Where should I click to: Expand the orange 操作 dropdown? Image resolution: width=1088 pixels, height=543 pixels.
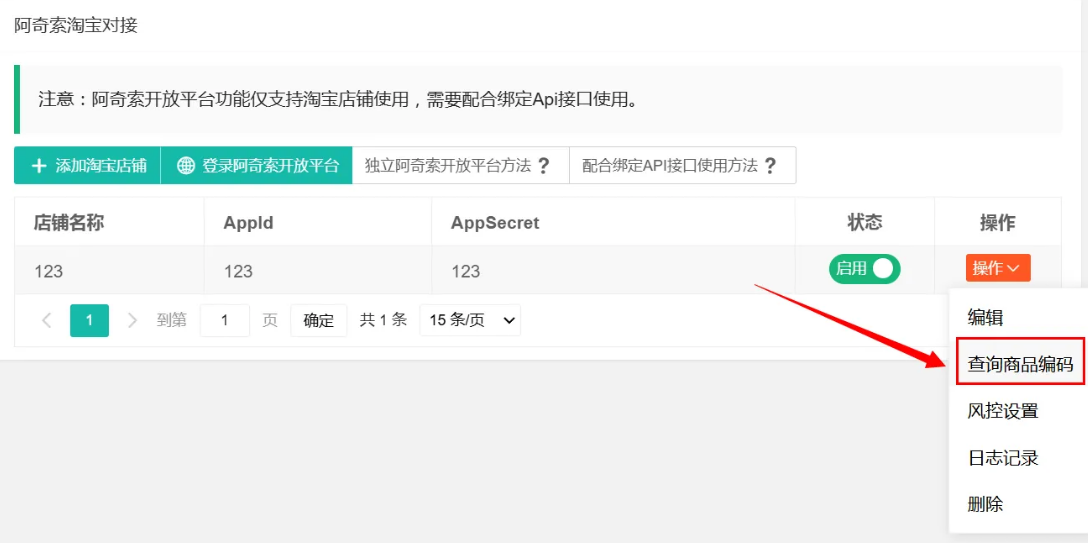pyautogui.click(x=997, y=268)
